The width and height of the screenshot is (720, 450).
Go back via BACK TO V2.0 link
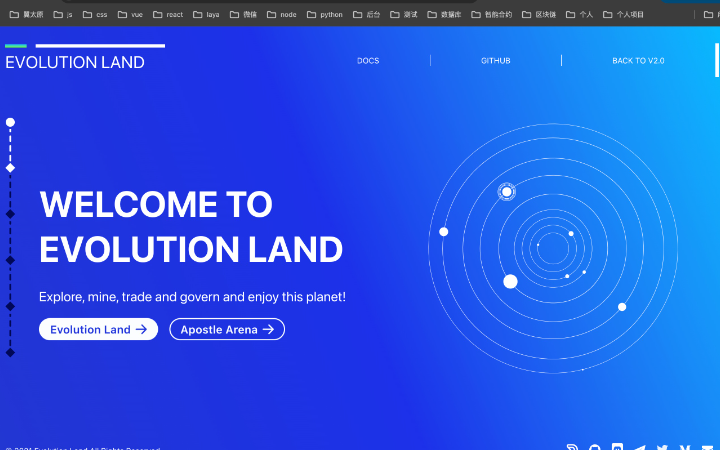[638, 61]
